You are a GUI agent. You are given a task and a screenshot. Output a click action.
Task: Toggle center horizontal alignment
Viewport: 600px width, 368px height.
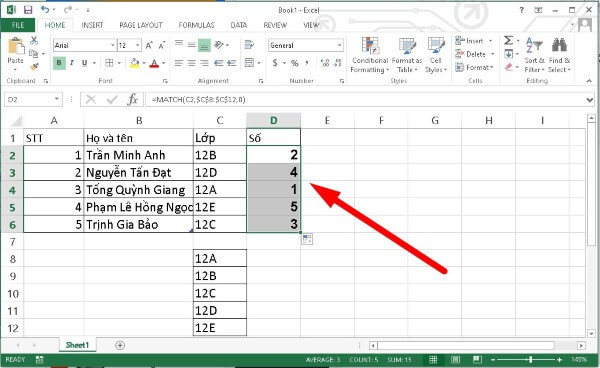click(192, 63)
